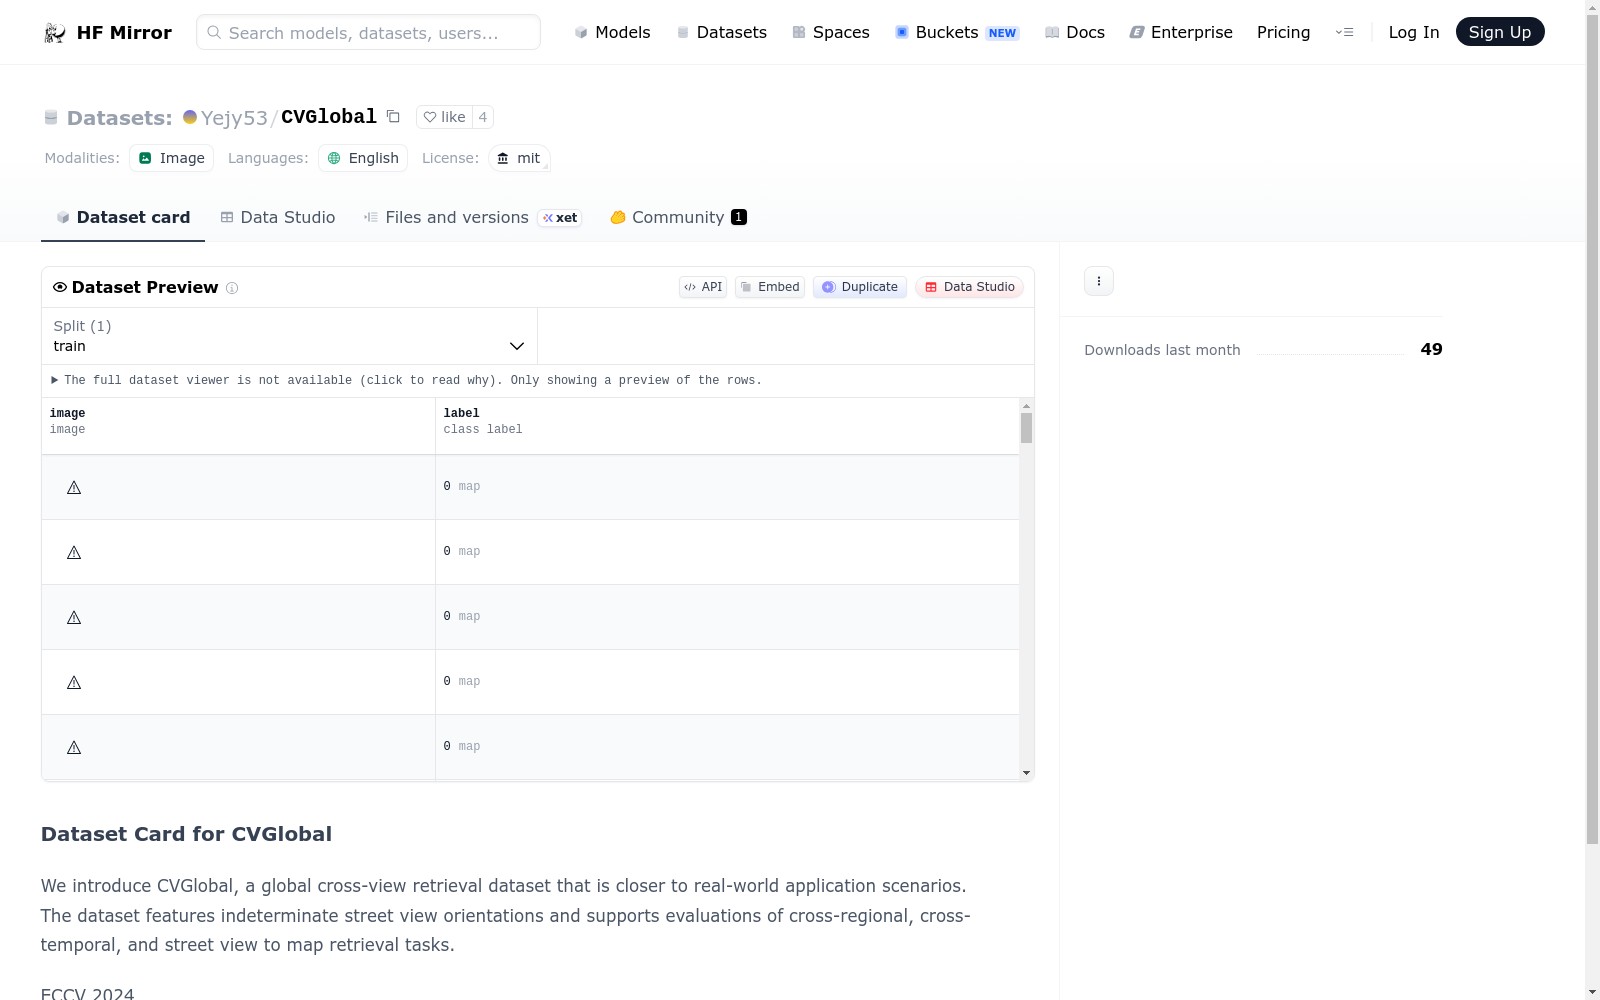Click the HF Mirror logo icon
This screenshot has width=1600, height=1000.
coord(55,33)
